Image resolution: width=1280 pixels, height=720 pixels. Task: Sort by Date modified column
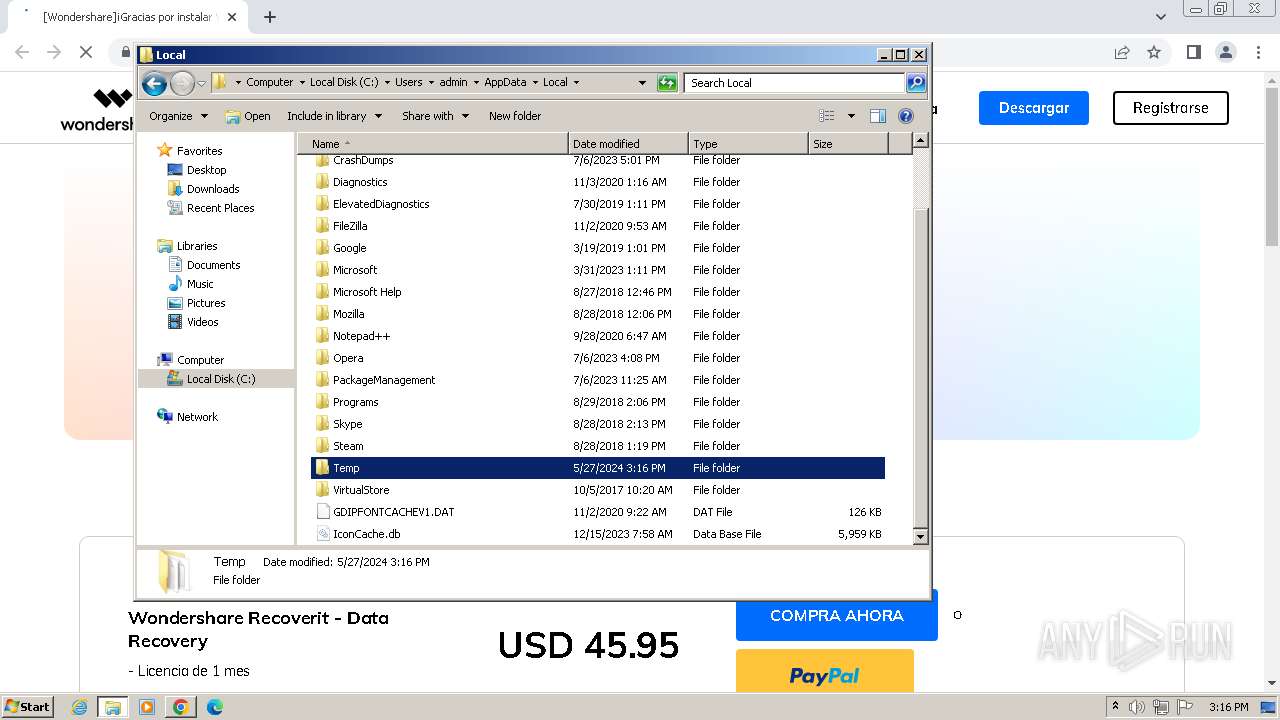[x=628, y=144]
